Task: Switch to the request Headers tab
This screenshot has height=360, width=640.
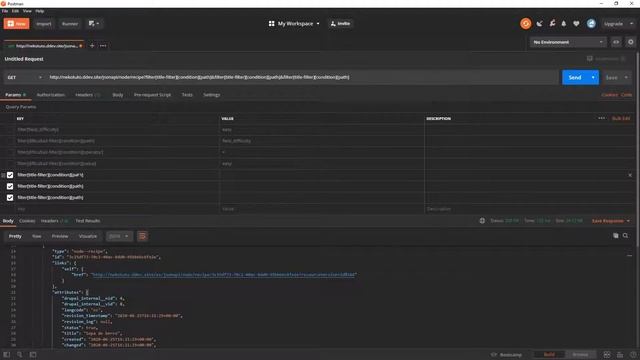Action: pyautogui.click(x=87, y=95)
